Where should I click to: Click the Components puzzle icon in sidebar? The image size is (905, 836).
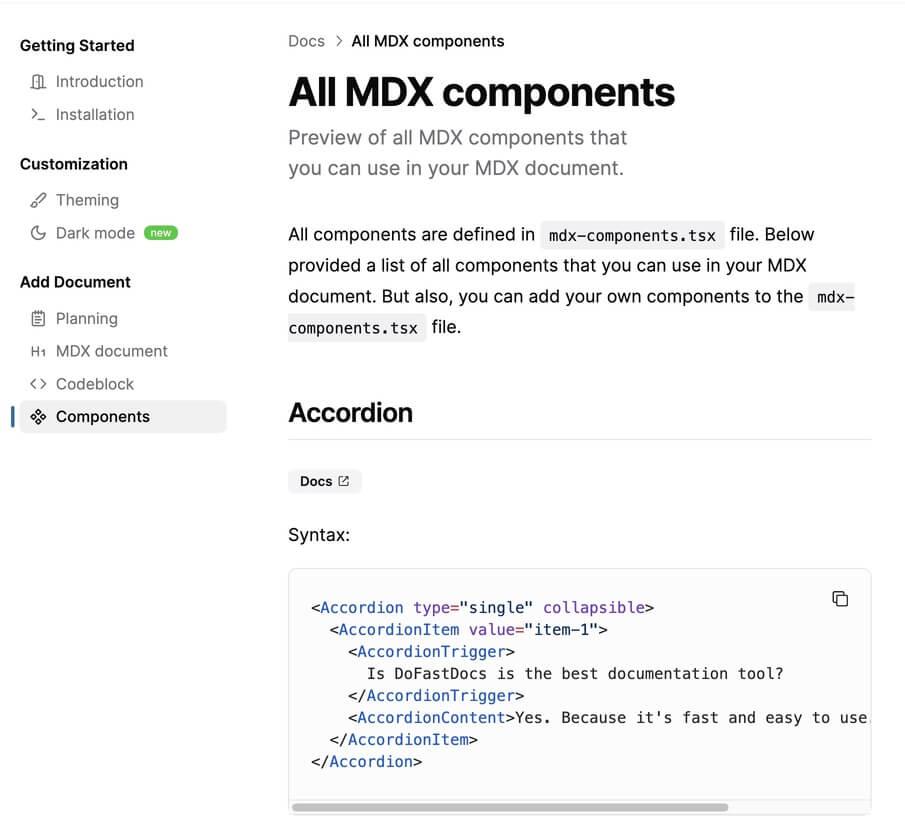click(x=38, y=417)
